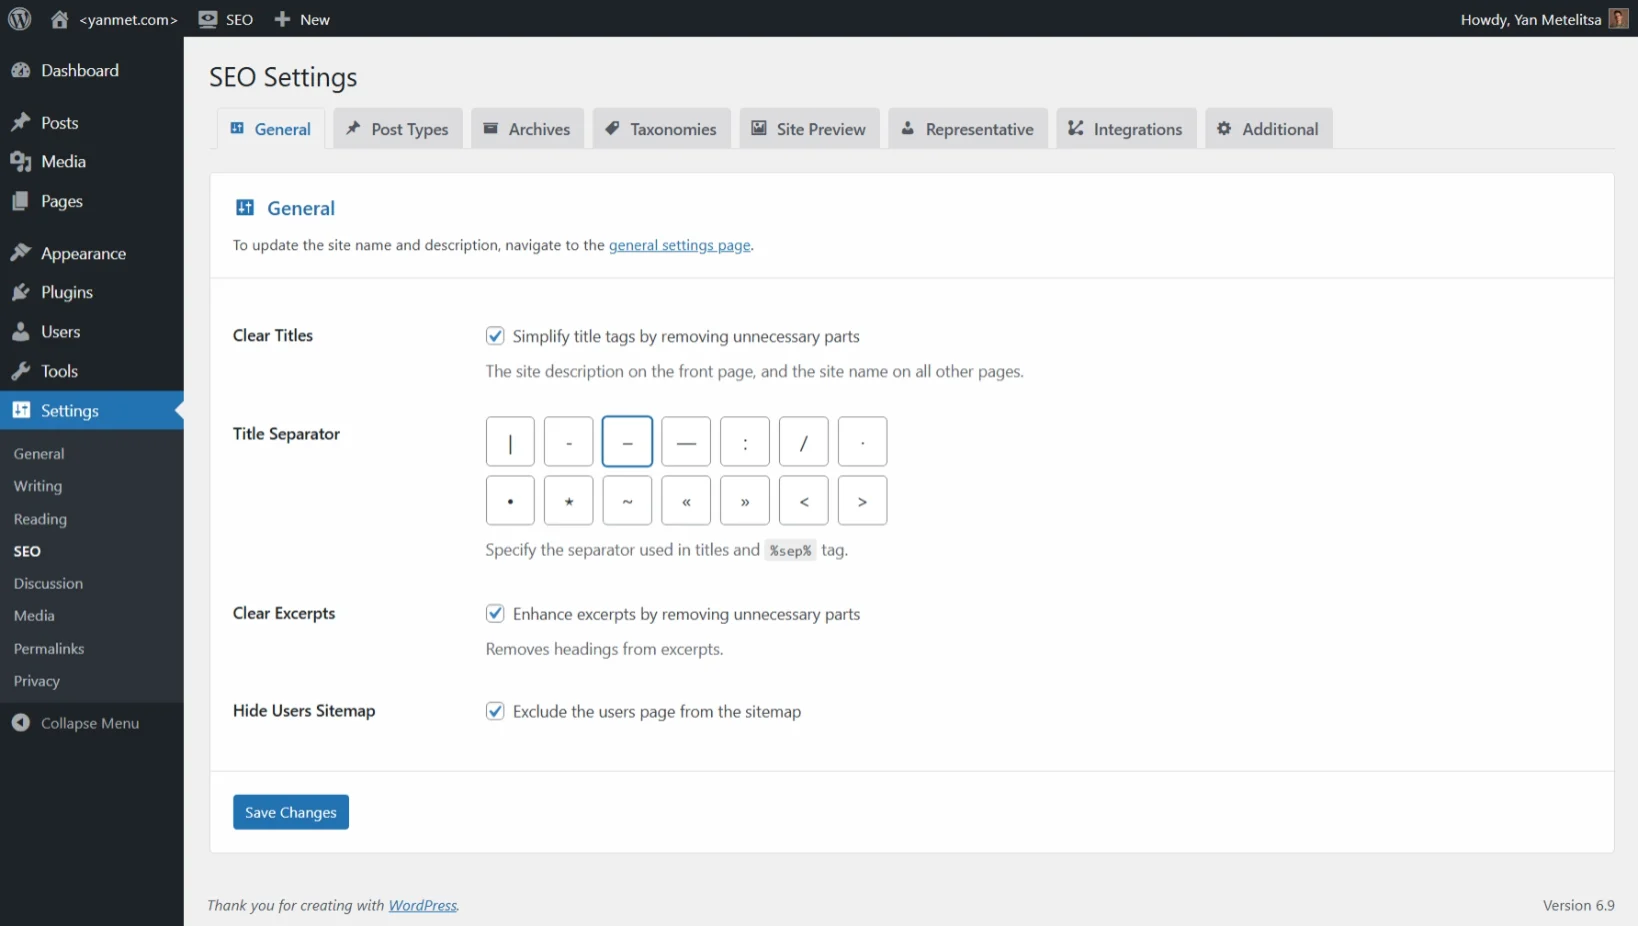Click the Save Changes button
This screenshot has height=926, width=1638.
tap(290, 812)
